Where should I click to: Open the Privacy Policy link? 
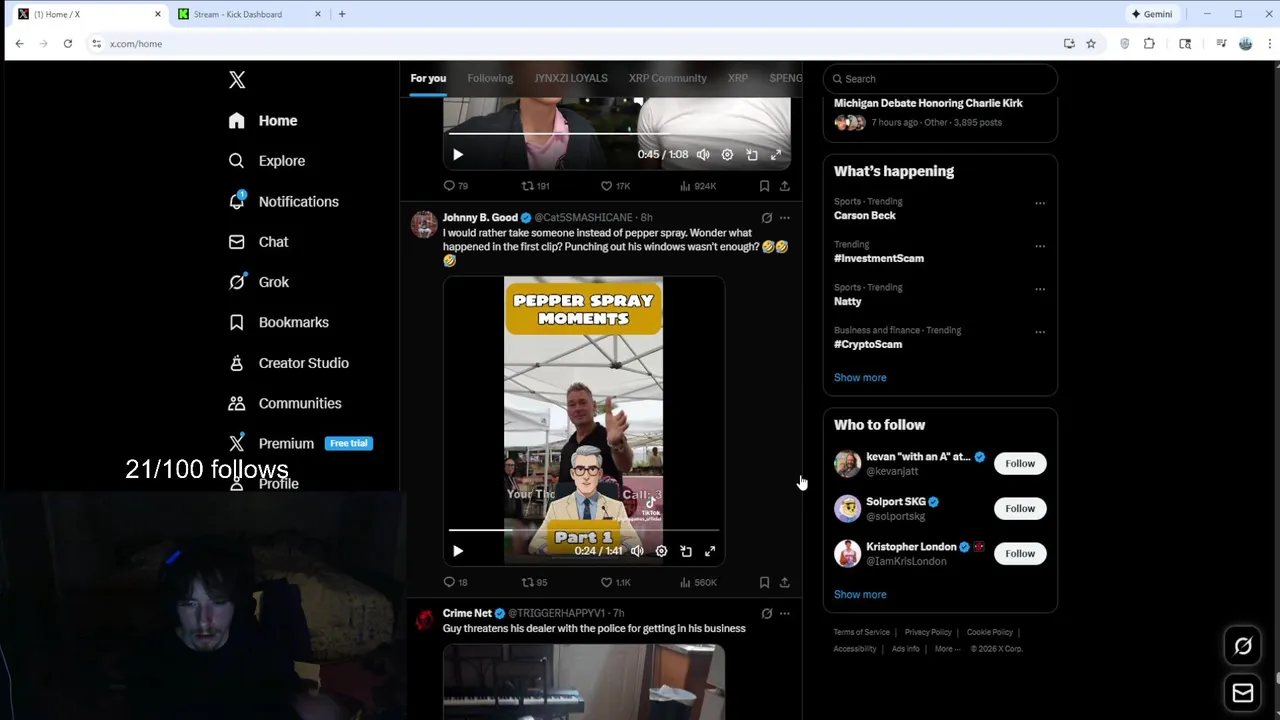click(x=928, y=632)
